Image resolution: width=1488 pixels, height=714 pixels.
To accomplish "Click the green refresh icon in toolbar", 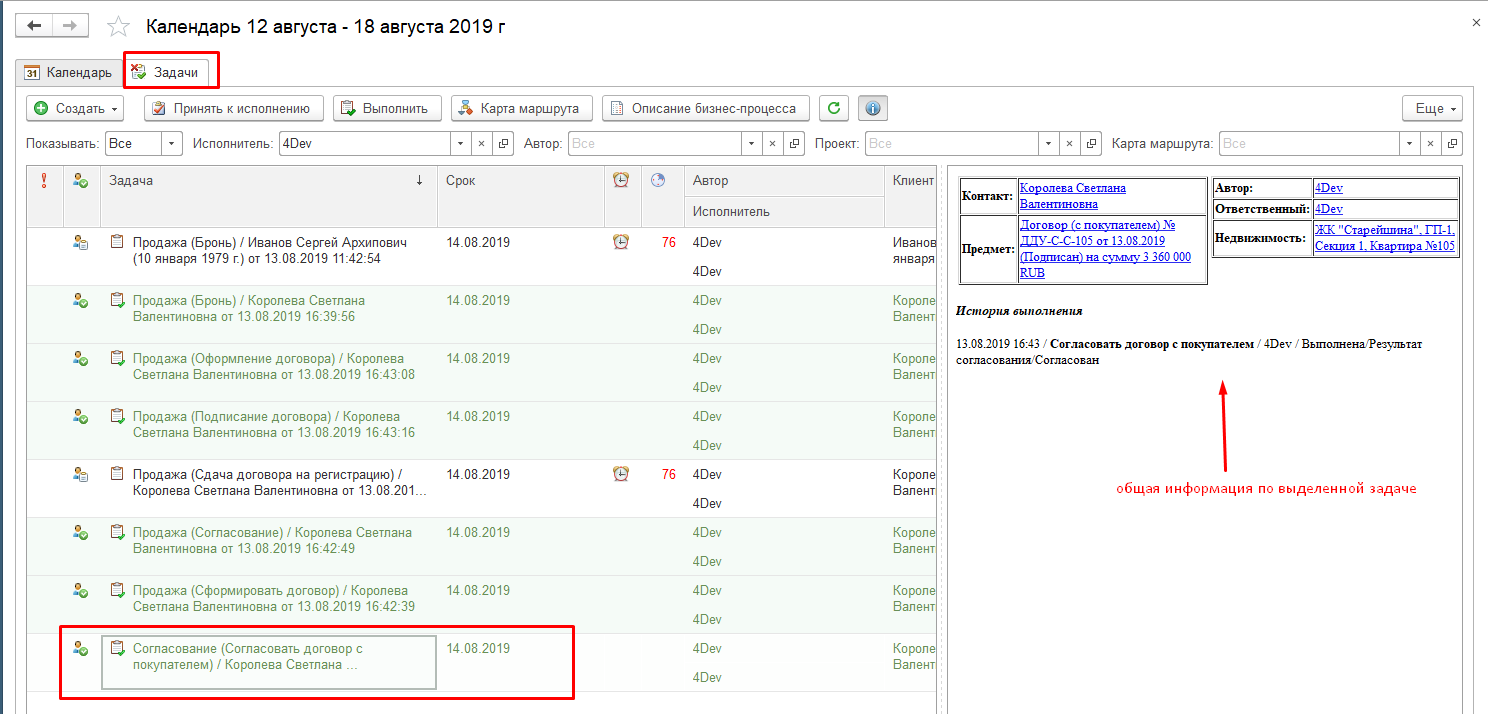I will (834, 108).
